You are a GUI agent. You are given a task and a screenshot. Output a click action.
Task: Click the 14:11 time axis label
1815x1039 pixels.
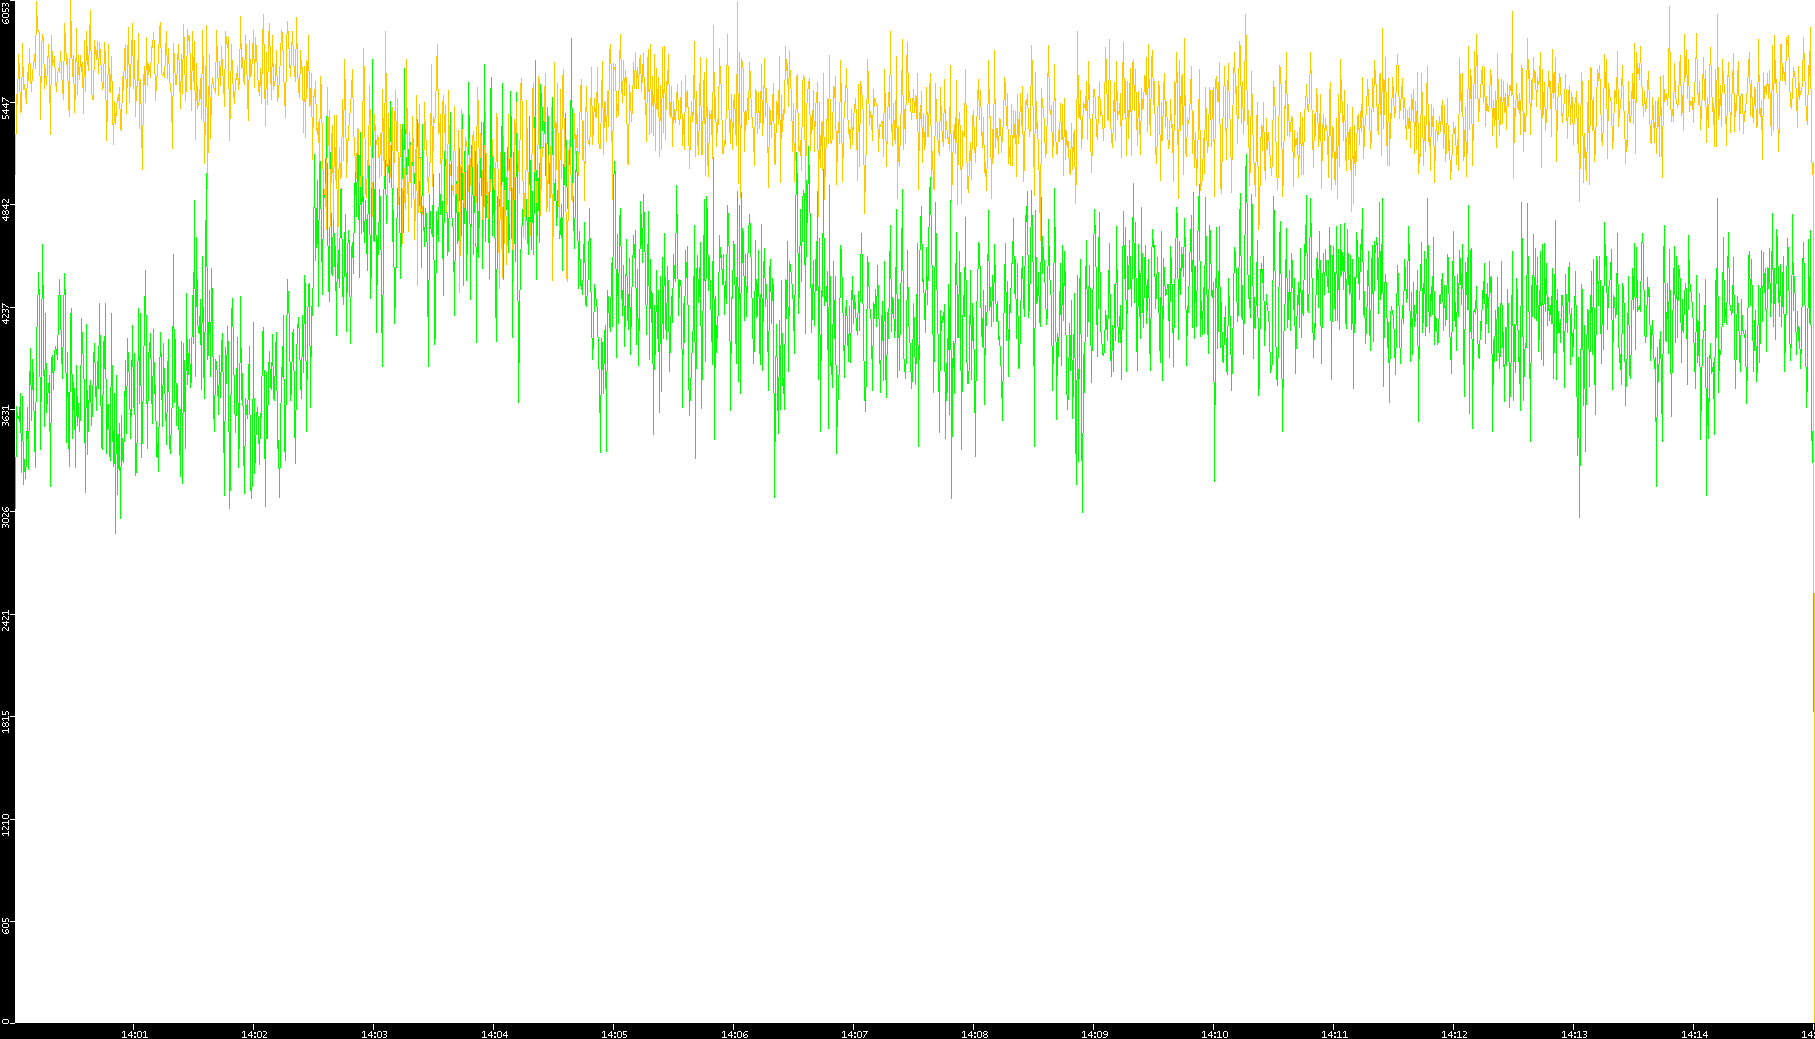tap(1334, 1034)
